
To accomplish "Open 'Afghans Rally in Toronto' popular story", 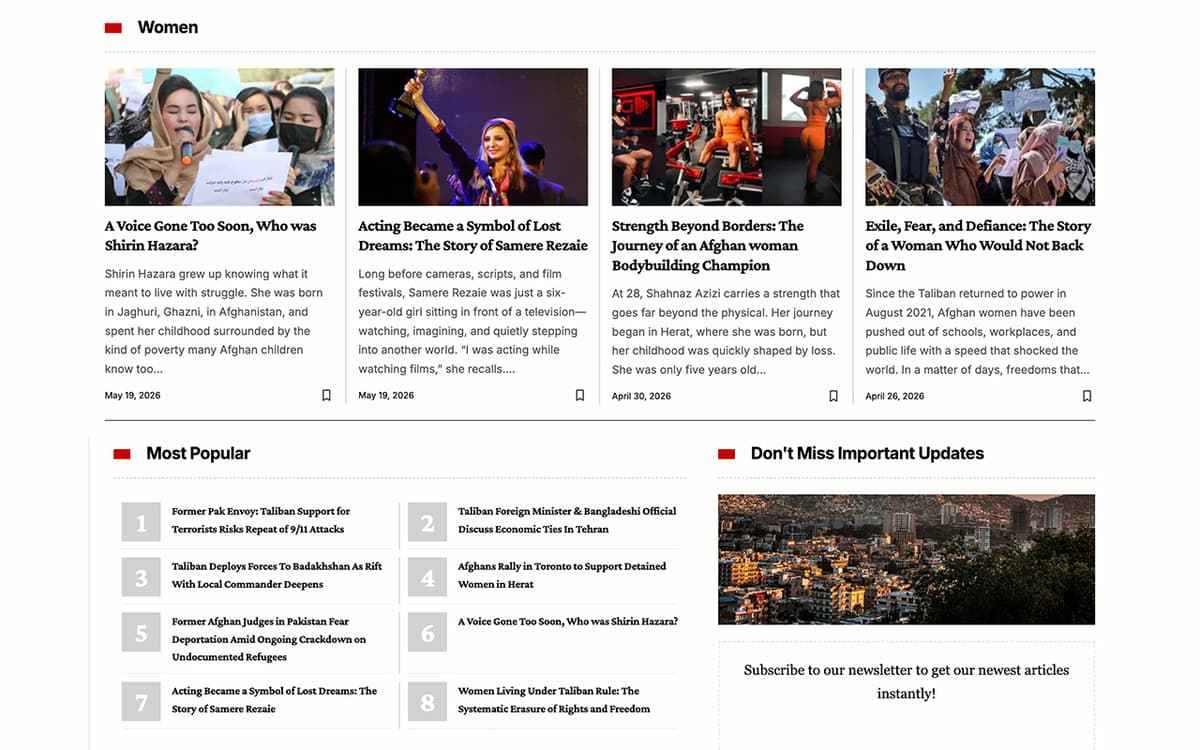I will (x=562, y=575).
